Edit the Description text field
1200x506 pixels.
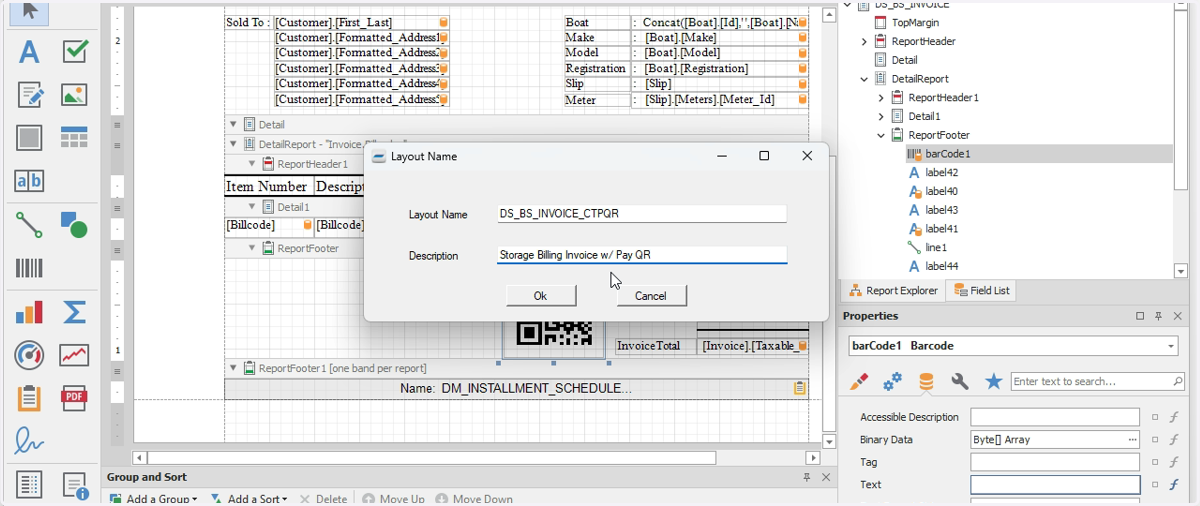coord(642,255)
